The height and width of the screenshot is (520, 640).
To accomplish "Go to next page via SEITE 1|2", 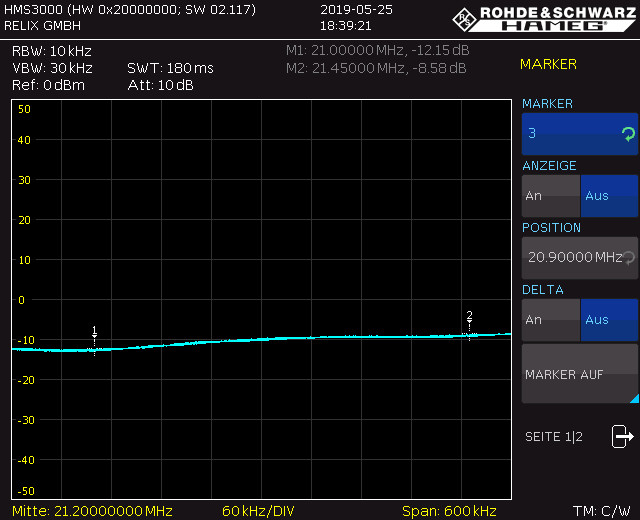I will coord(554,437).
